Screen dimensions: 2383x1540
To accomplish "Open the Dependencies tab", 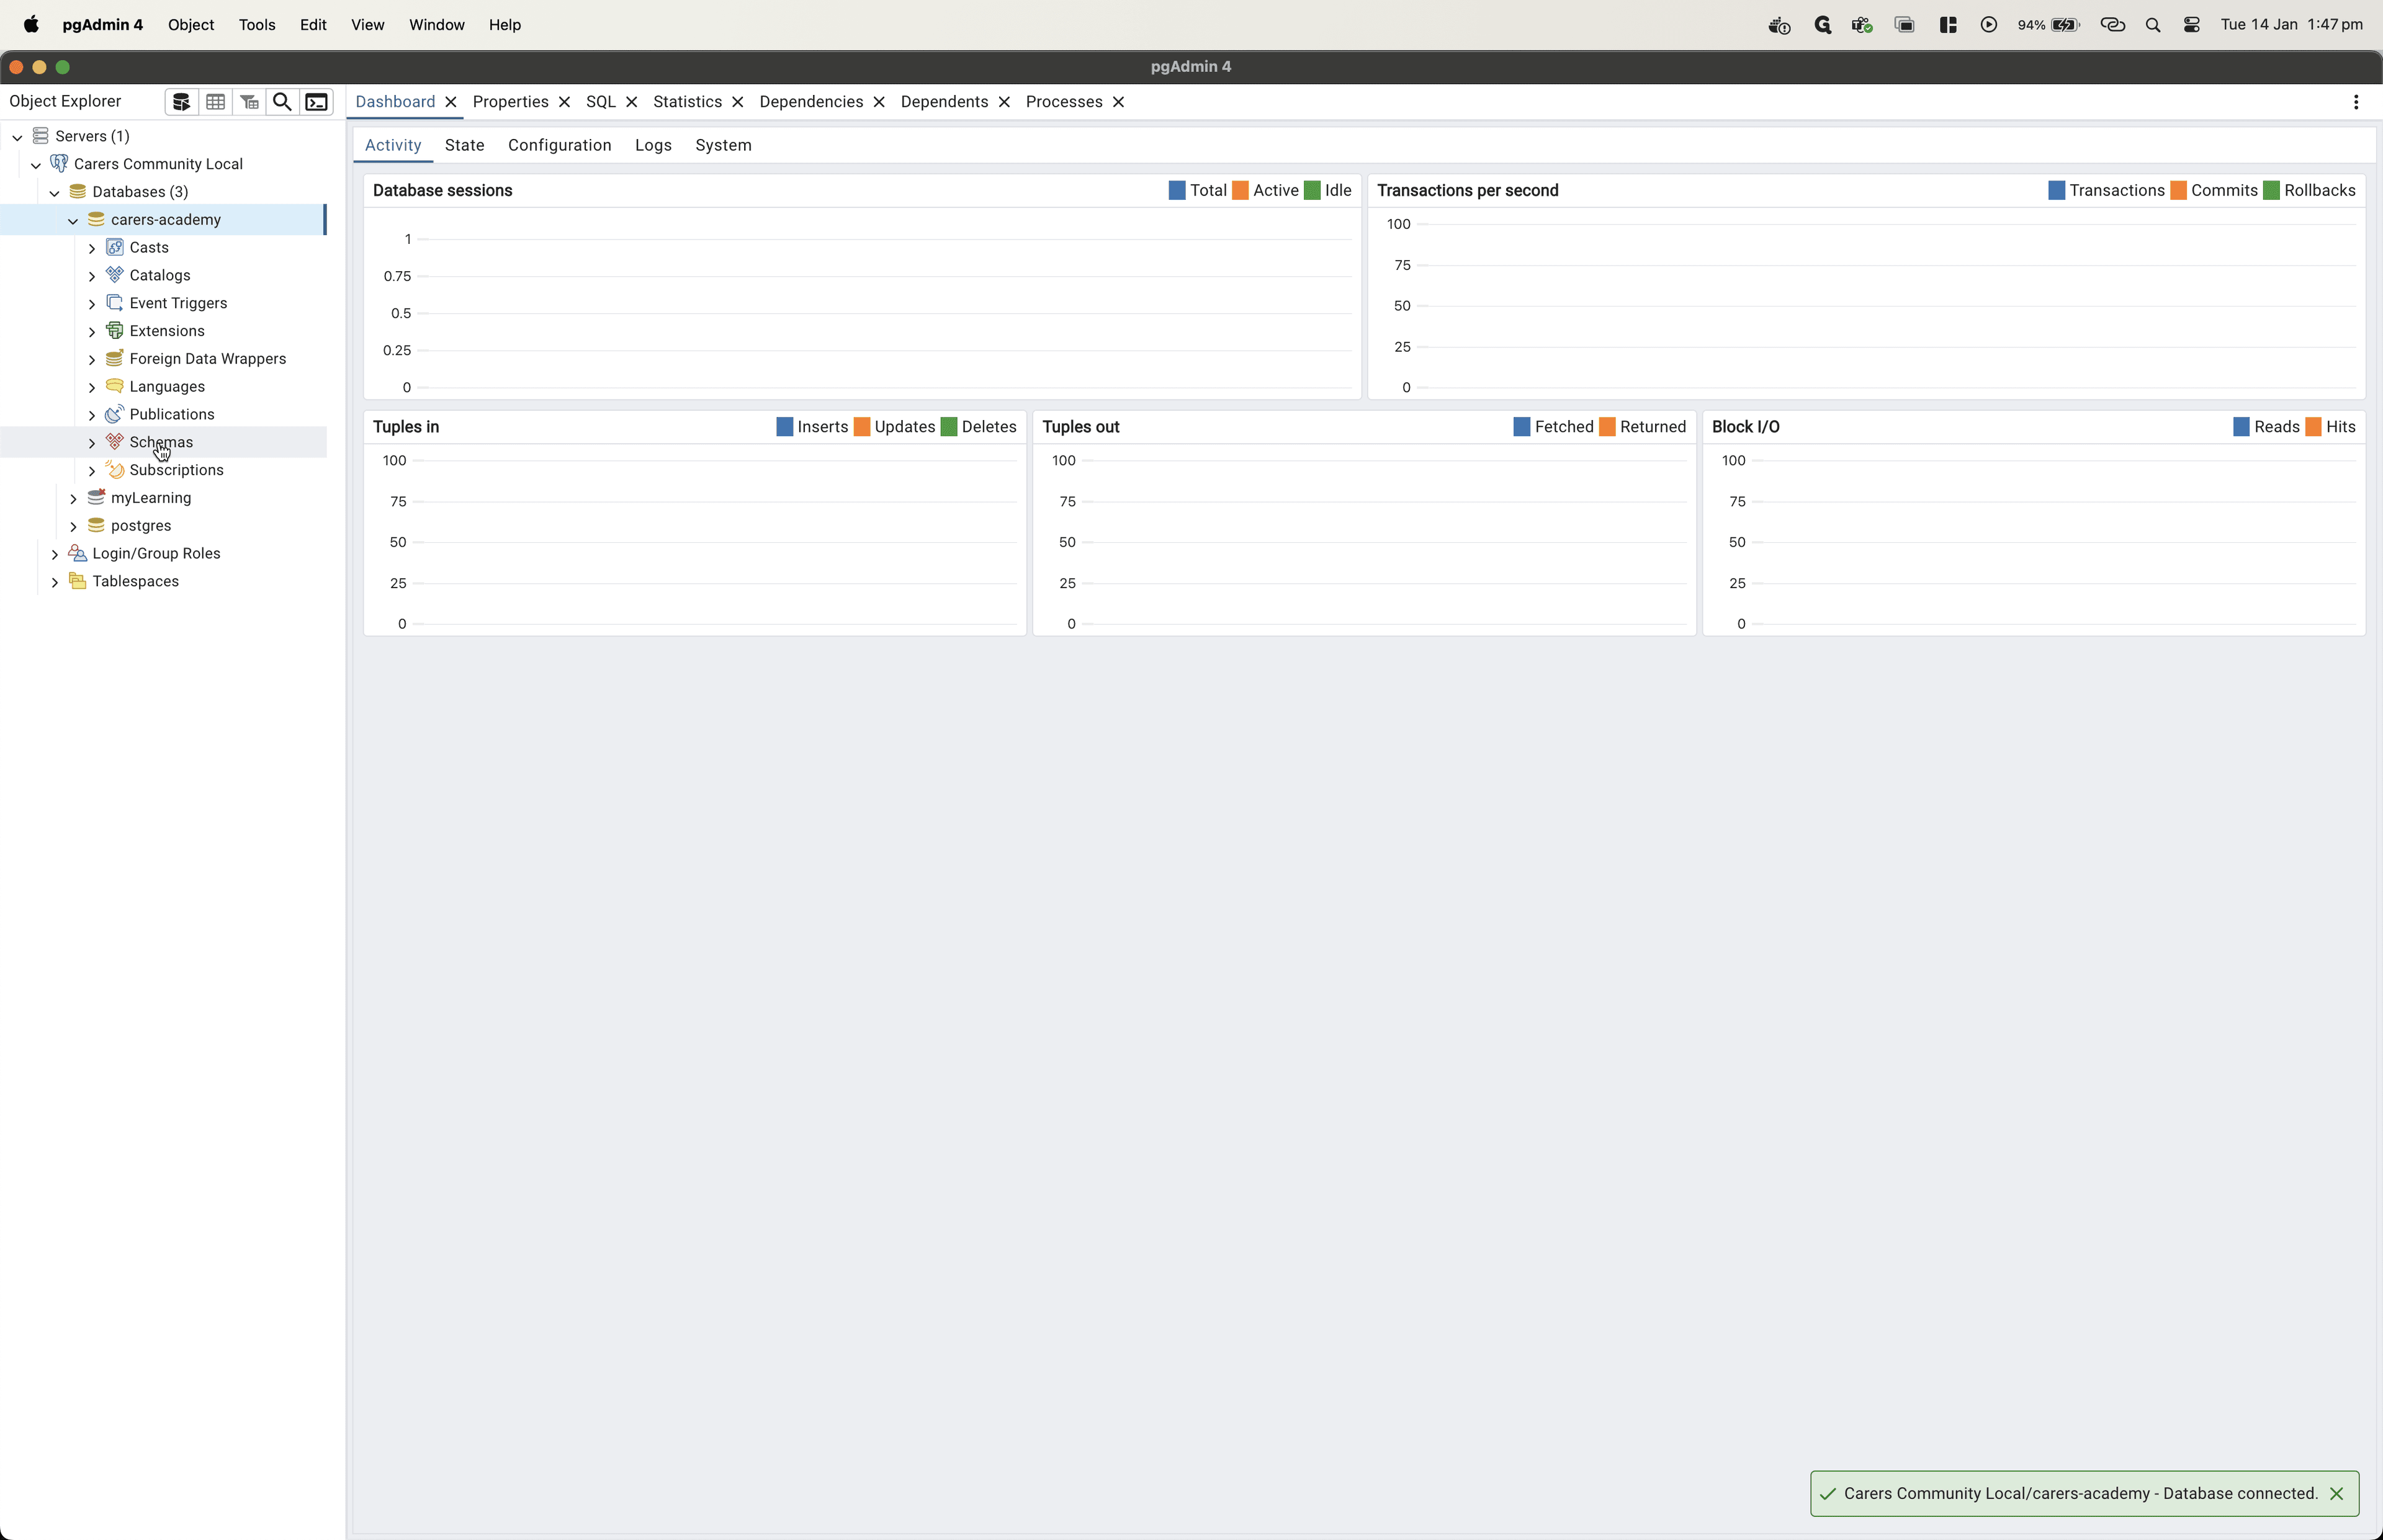I will [811, 102].
